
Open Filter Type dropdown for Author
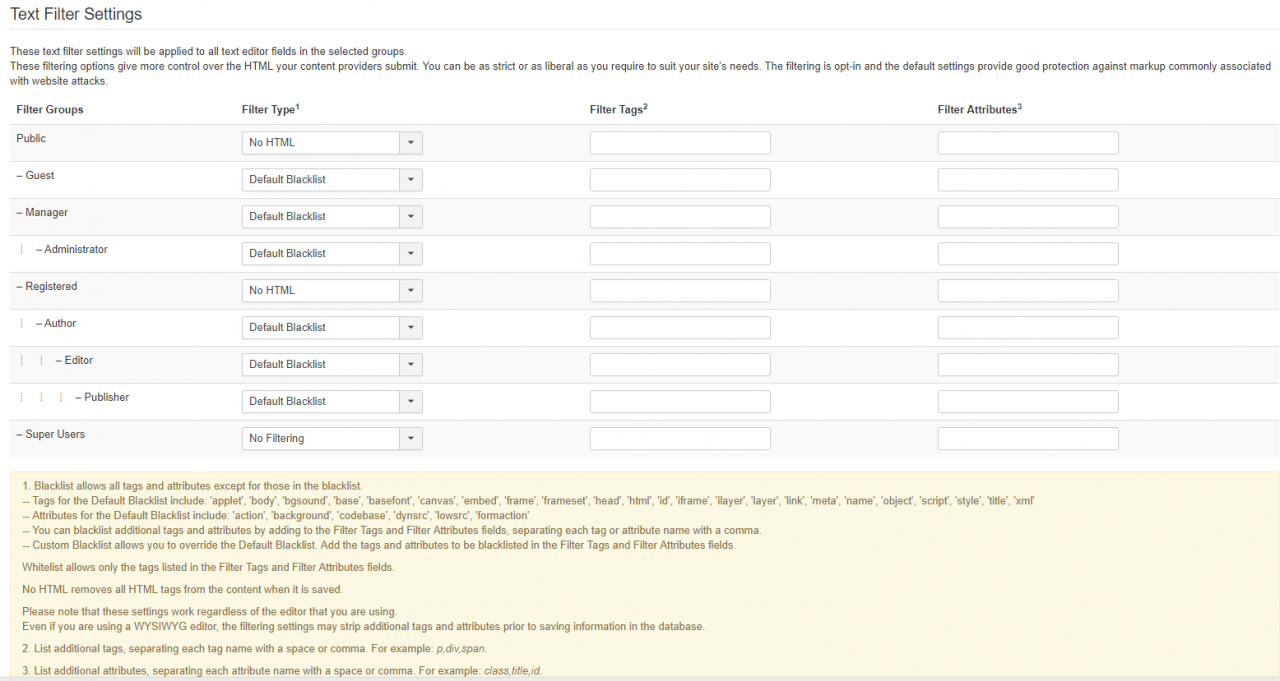pyautogui.click(x=332, y=328)
